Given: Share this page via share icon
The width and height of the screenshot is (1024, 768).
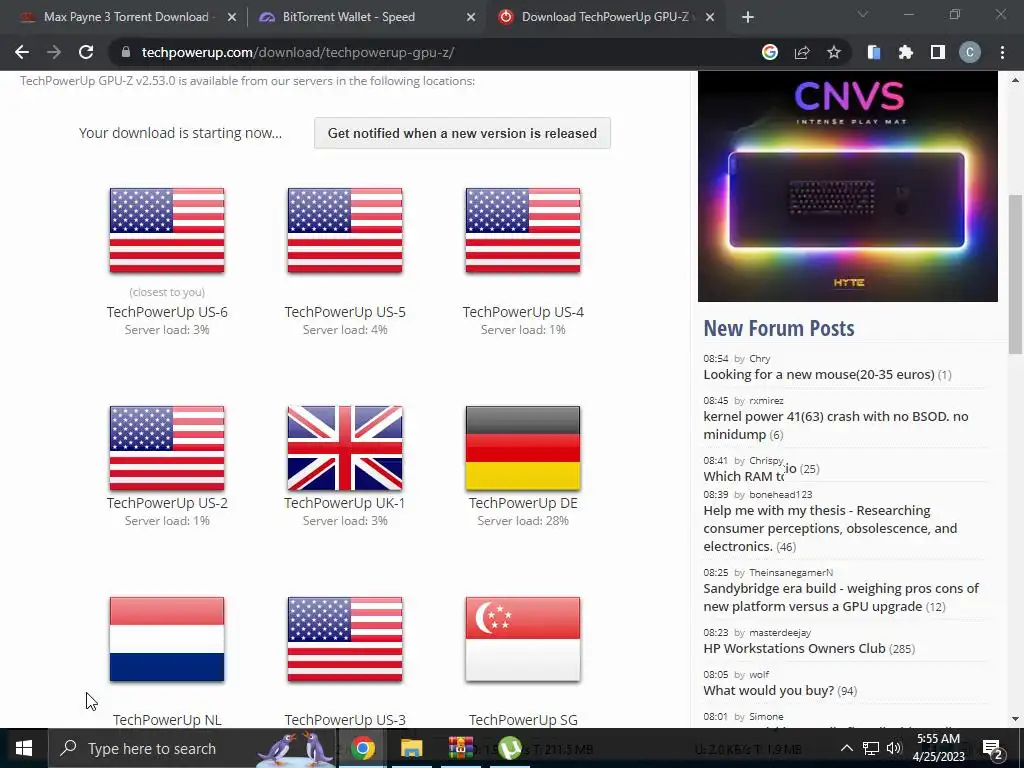Looking at the screenshot, I should point(802,52).
